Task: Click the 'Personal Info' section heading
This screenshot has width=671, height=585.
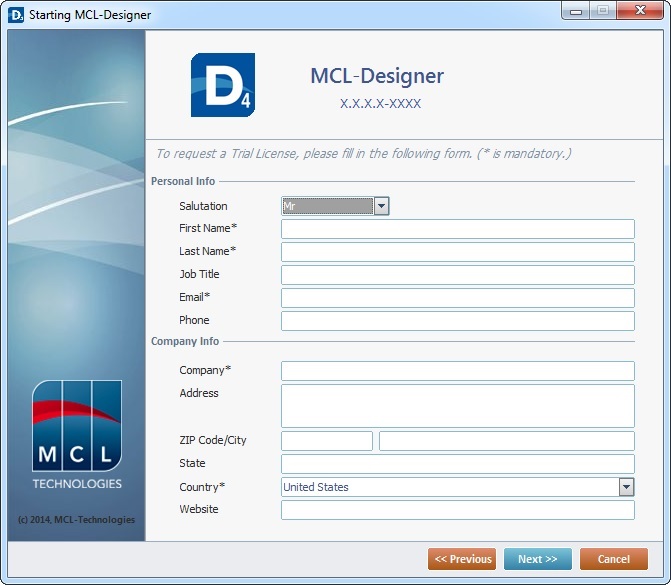Action: point(183,181)
